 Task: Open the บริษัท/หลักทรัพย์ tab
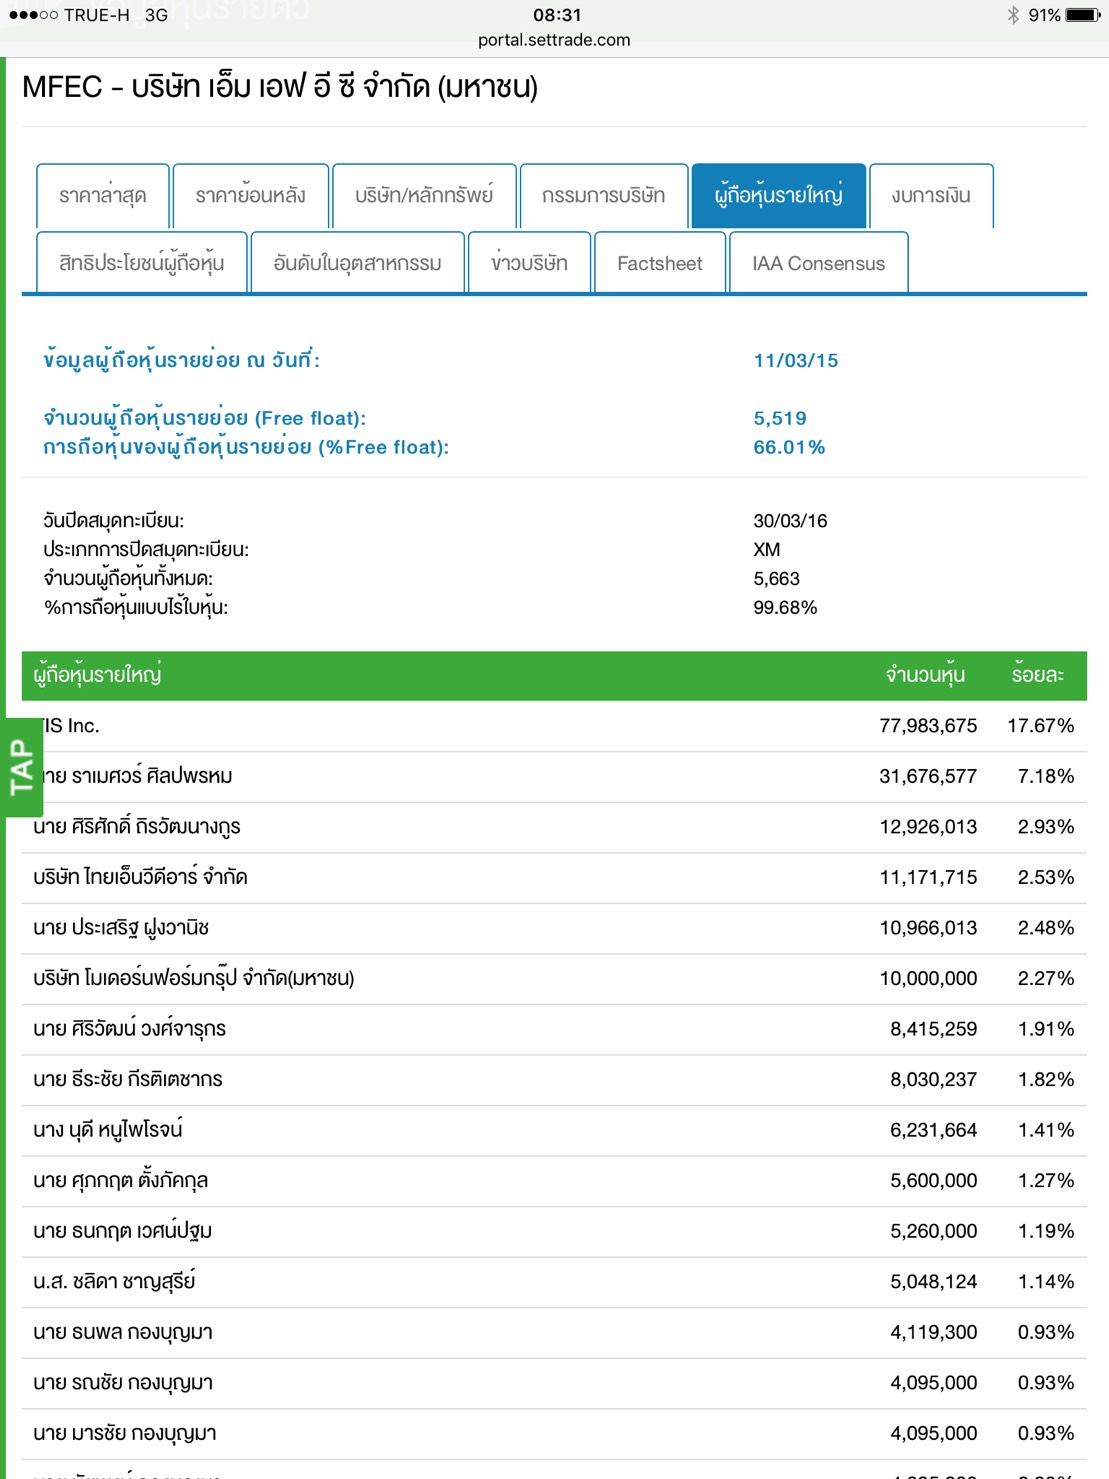click(x=424, y=196)
